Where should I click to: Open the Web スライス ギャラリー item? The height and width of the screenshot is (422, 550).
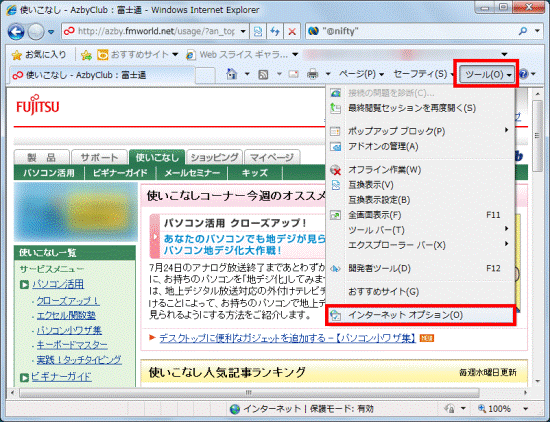click(x=242, y=55)
